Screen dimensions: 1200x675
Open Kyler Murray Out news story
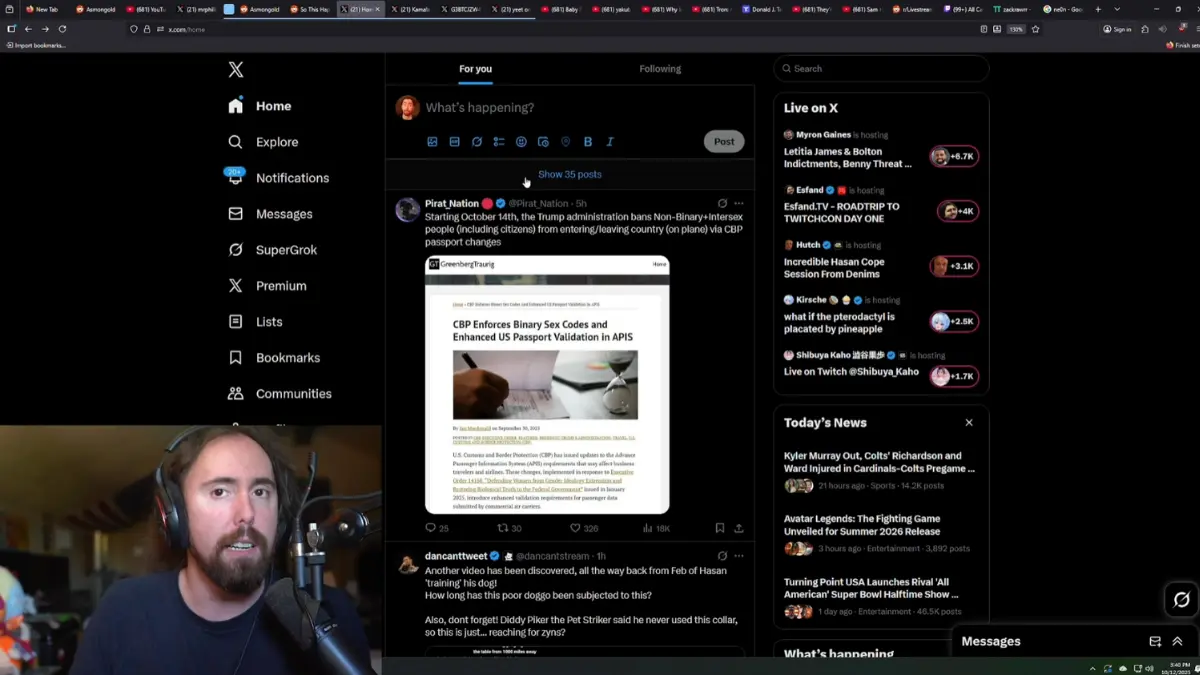click(x=881, y=471)
